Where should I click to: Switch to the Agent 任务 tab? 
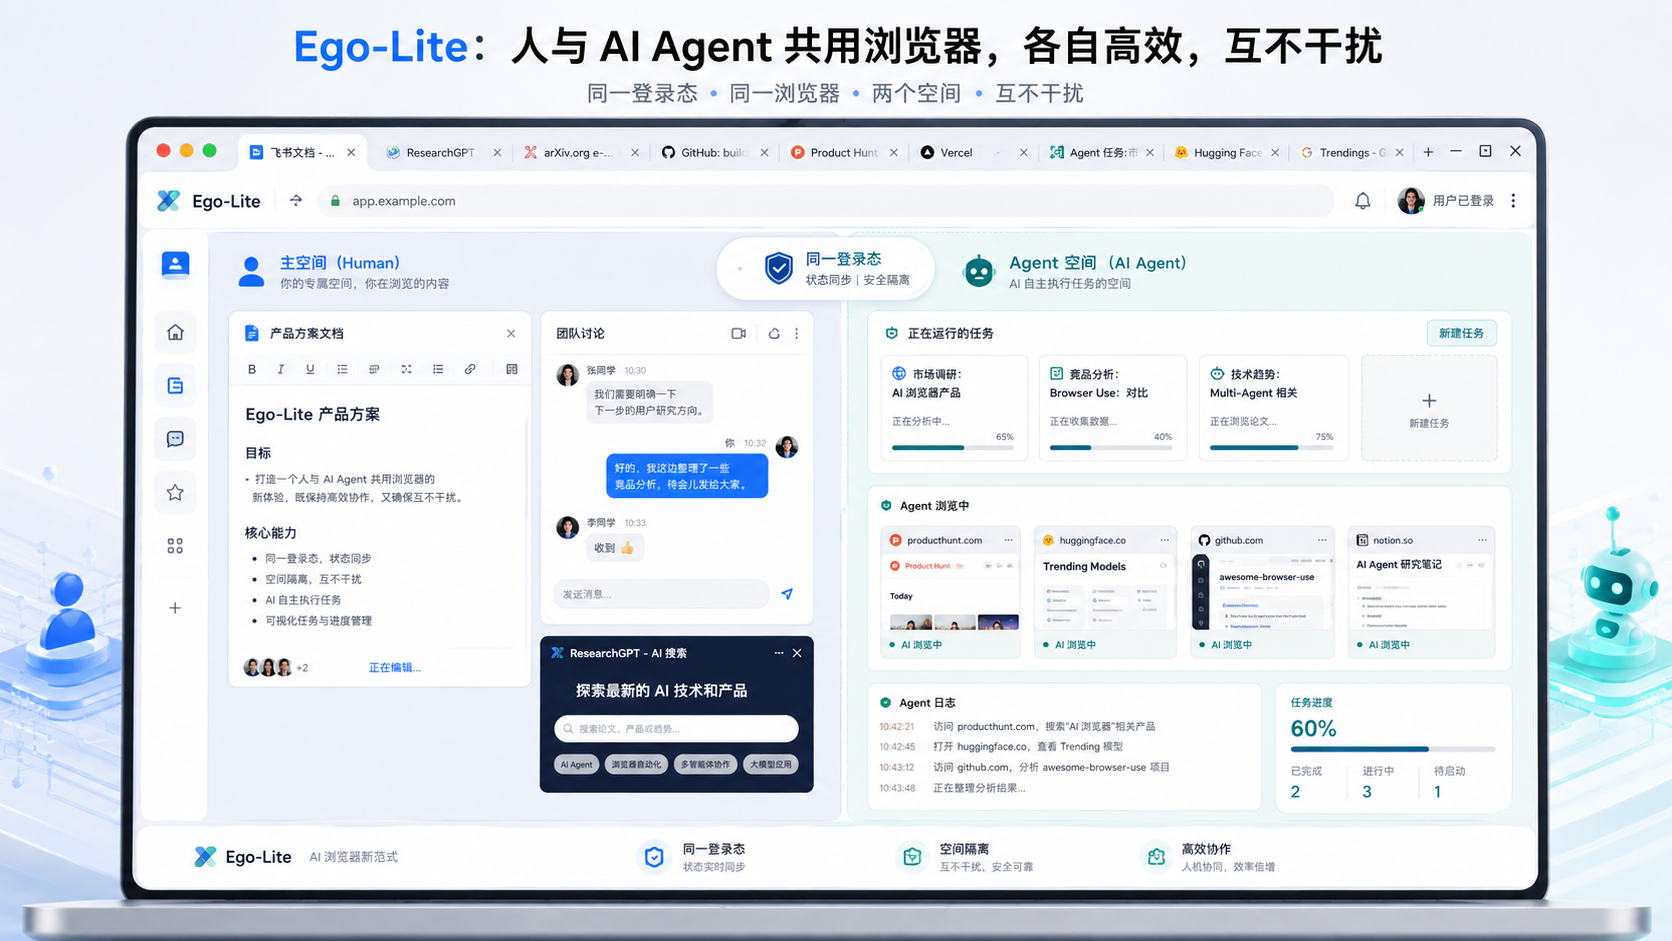coord(1102,152)
